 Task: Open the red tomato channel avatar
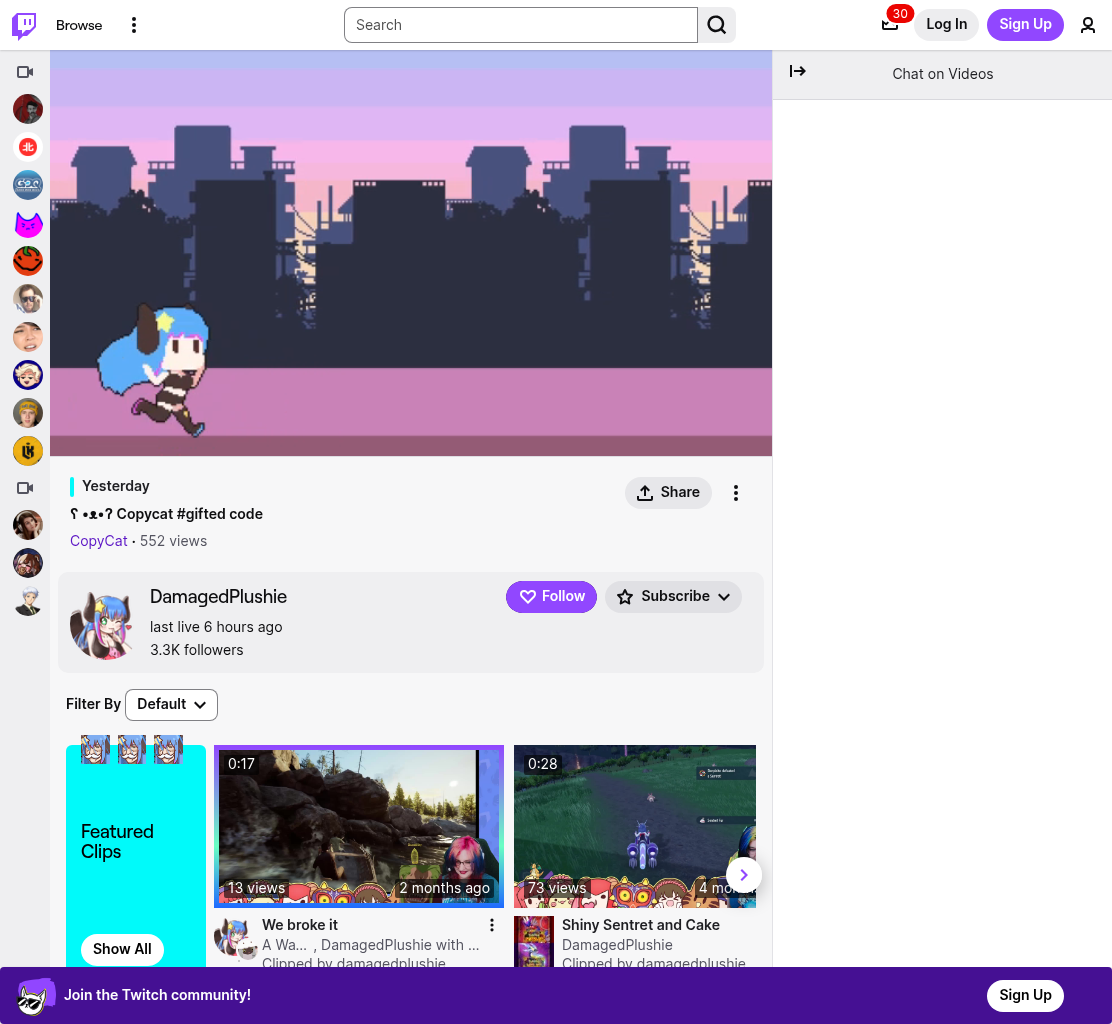28,261
